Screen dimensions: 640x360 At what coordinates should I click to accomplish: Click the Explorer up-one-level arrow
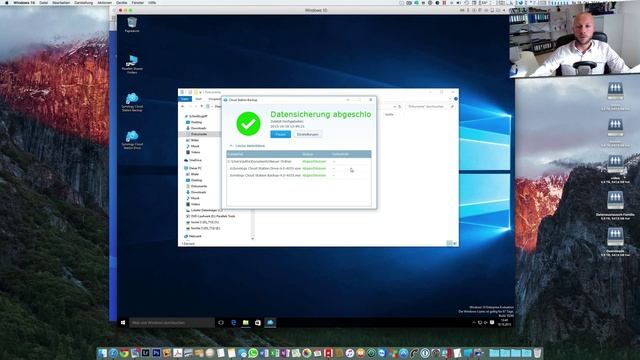pos(202,107)
